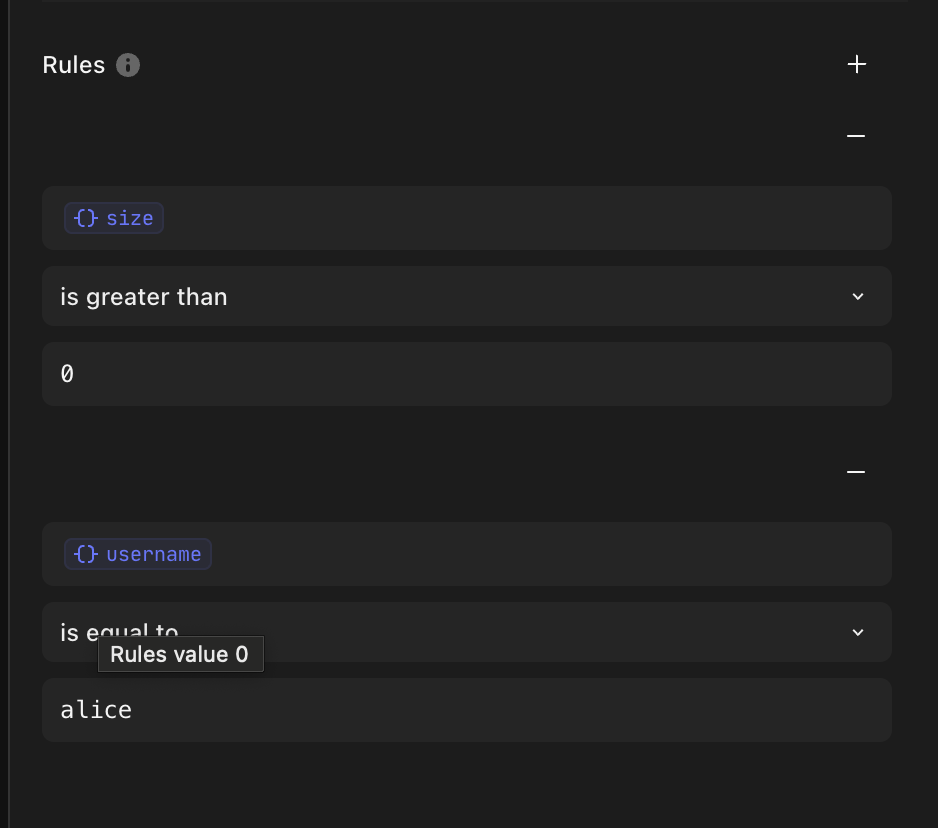
Task: Remove the size rule using its minus icon
Action: 856,136
